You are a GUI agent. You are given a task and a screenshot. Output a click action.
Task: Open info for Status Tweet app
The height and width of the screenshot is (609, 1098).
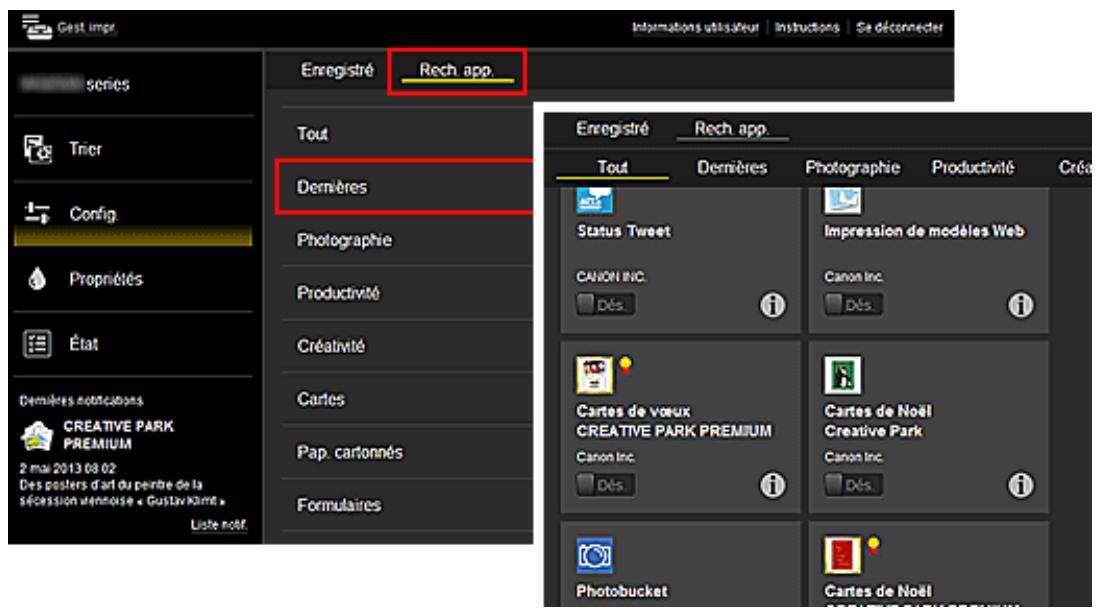point(772,305)
